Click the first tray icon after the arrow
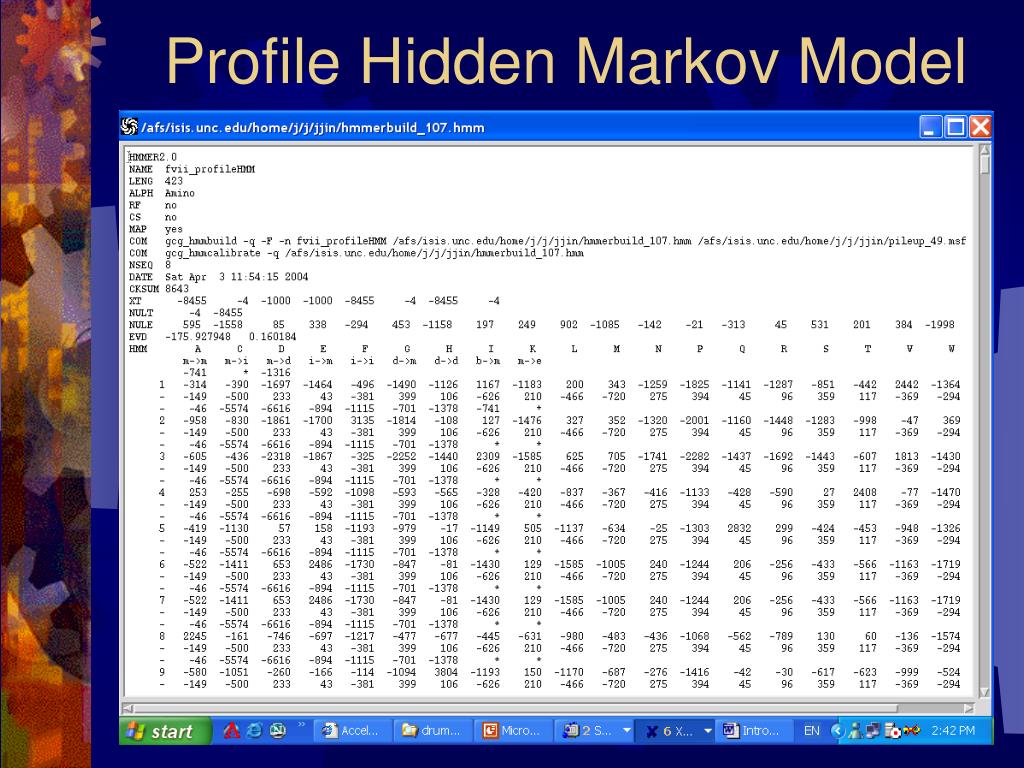1024x768 pixels. [x=855, y=731]
